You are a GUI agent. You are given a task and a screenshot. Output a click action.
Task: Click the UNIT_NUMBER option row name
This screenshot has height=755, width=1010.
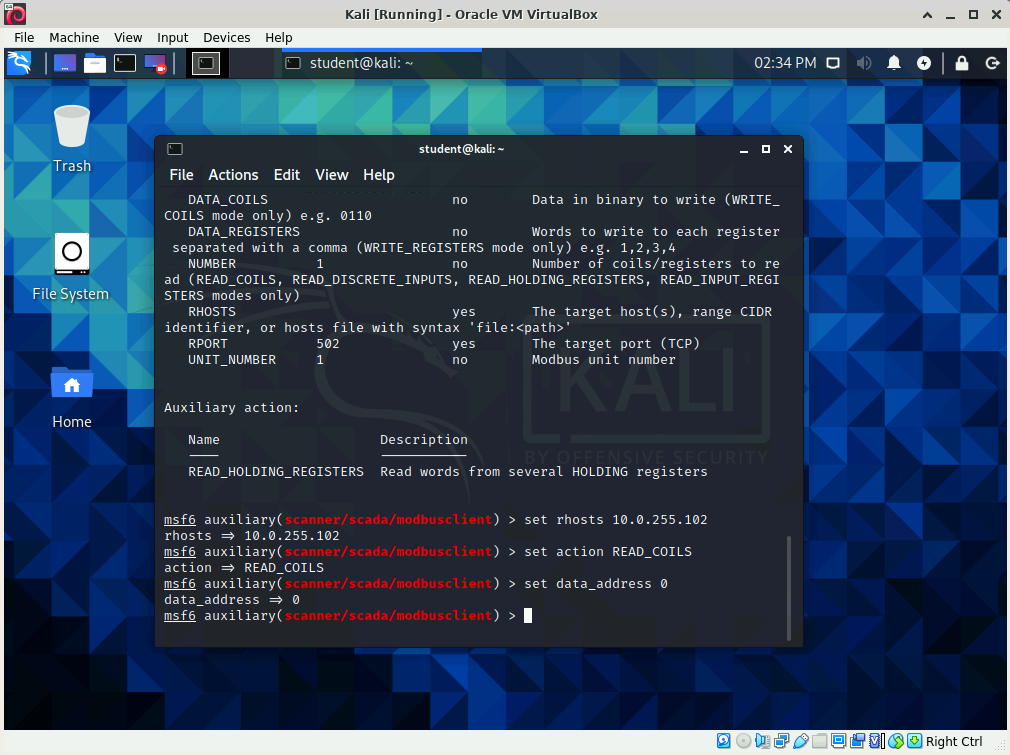point(232,360)
